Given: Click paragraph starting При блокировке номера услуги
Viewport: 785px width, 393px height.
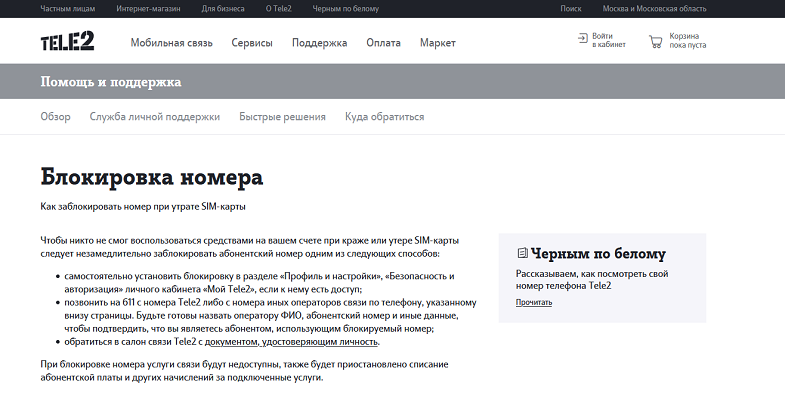Looking at the screenshot, I should click(244, 371).
